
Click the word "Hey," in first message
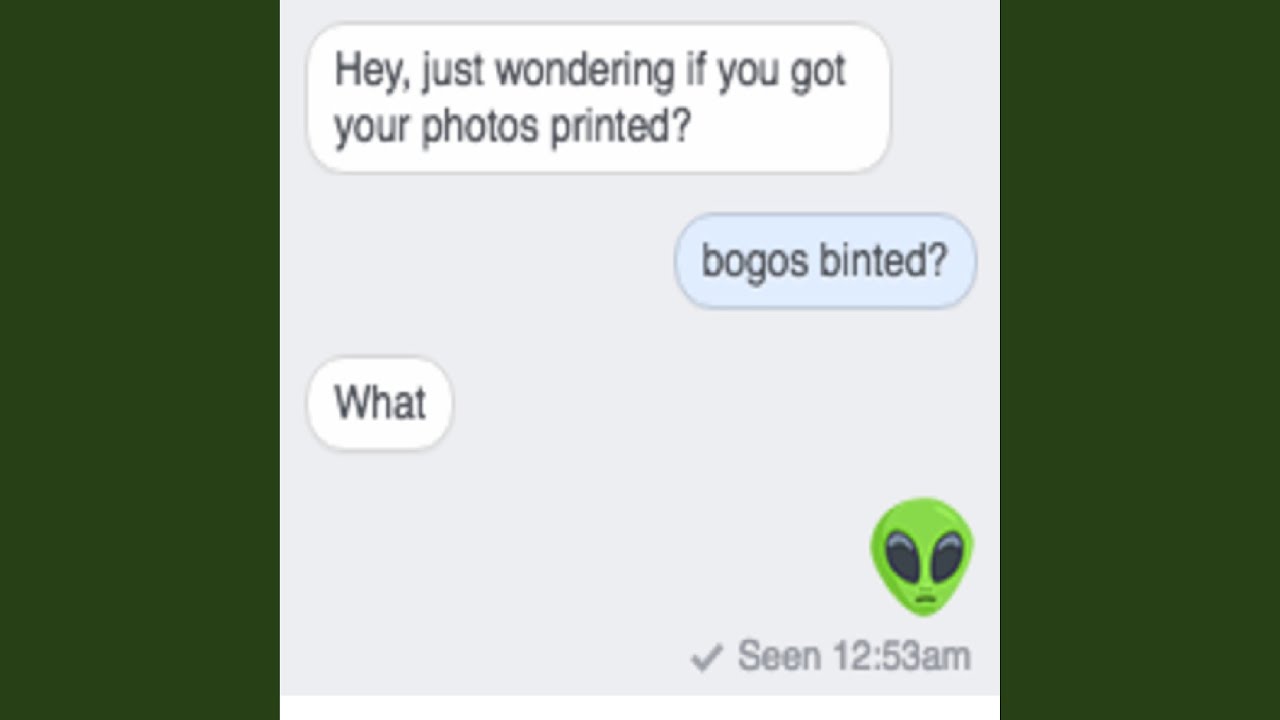[x=372, y=72]
